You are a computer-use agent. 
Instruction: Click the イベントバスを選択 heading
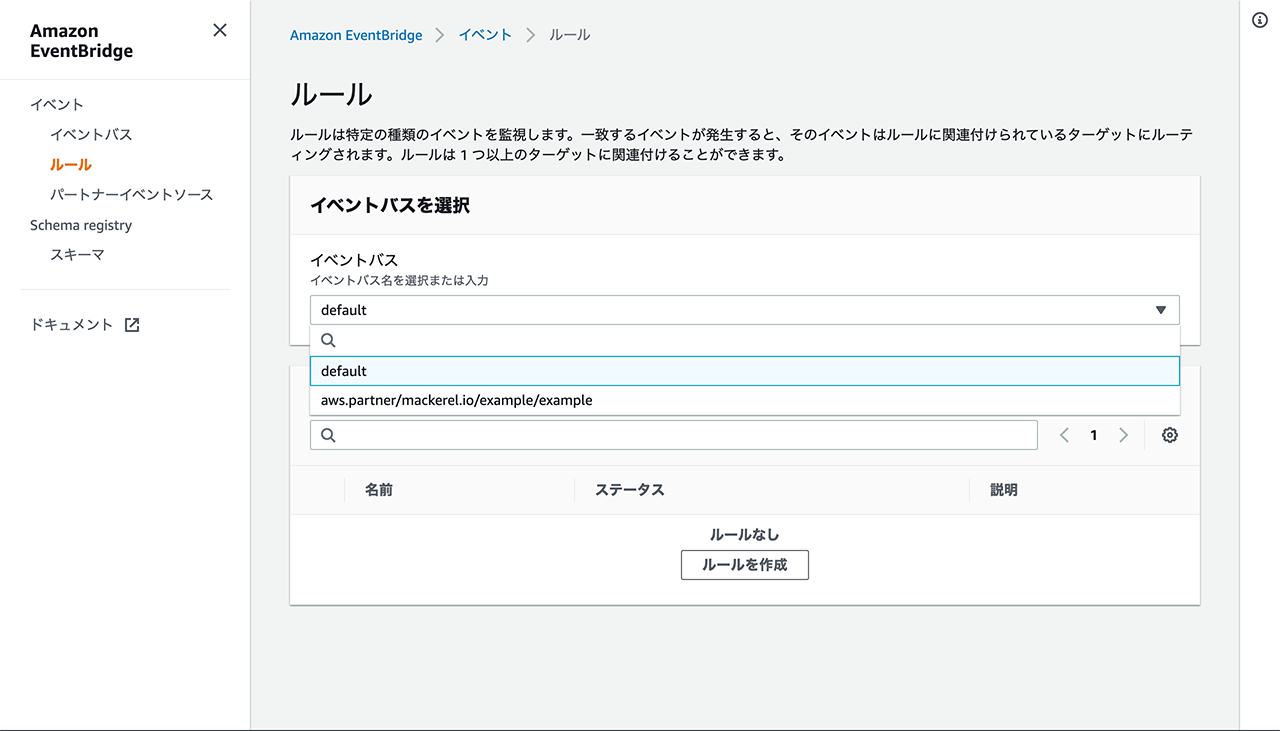pos(390,206)
